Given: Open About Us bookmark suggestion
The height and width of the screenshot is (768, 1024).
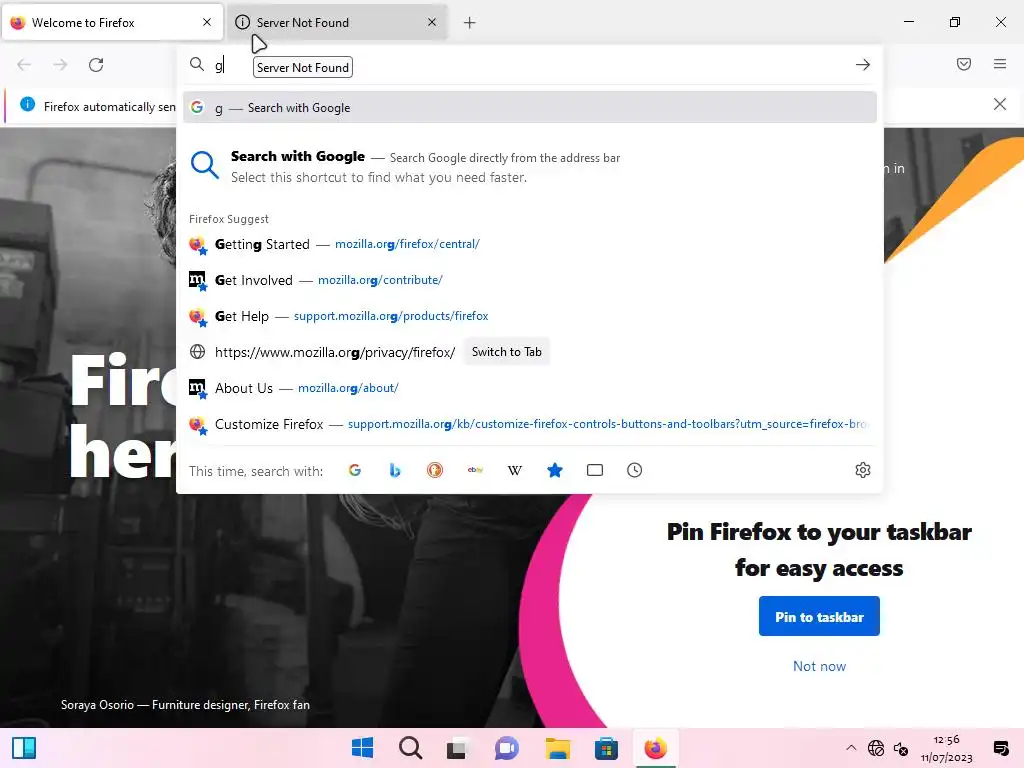Looking at the screenshot, I should (x=530, y=388).
